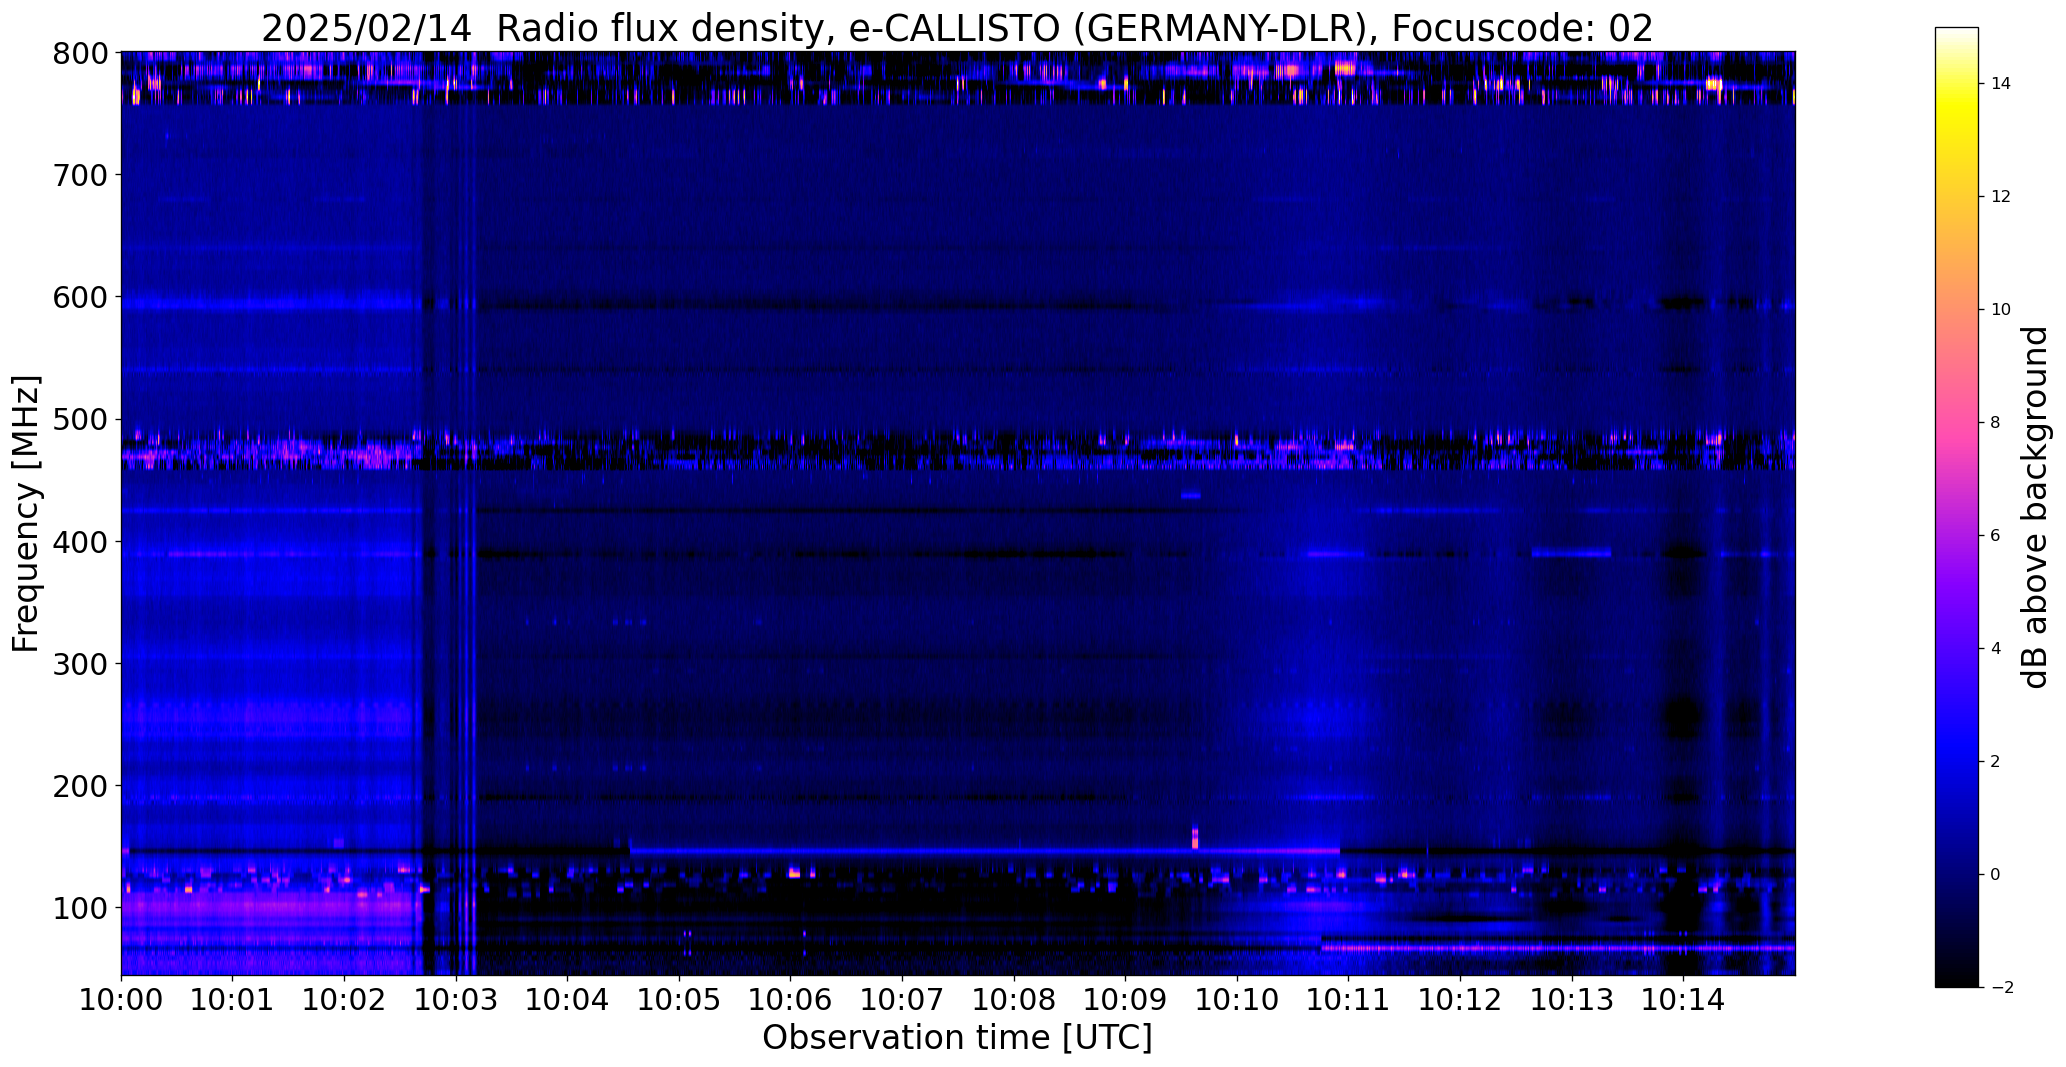Click the 400 frequency tick label
2066x1067 pixels.
click(78, 541)
